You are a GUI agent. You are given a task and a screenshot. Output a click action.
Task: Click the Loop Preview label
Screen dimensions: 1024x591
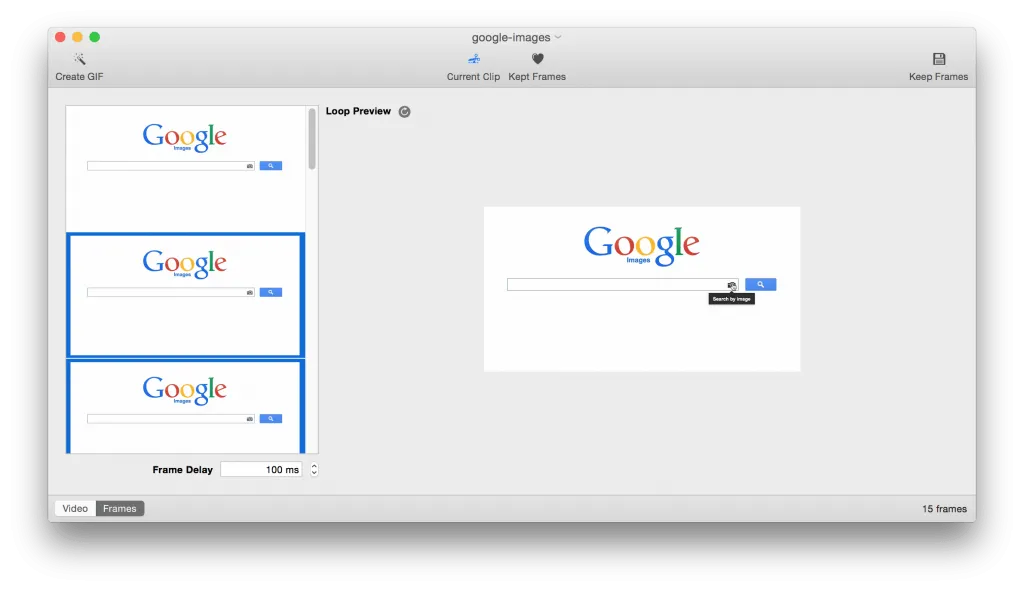tap(358, 111)
